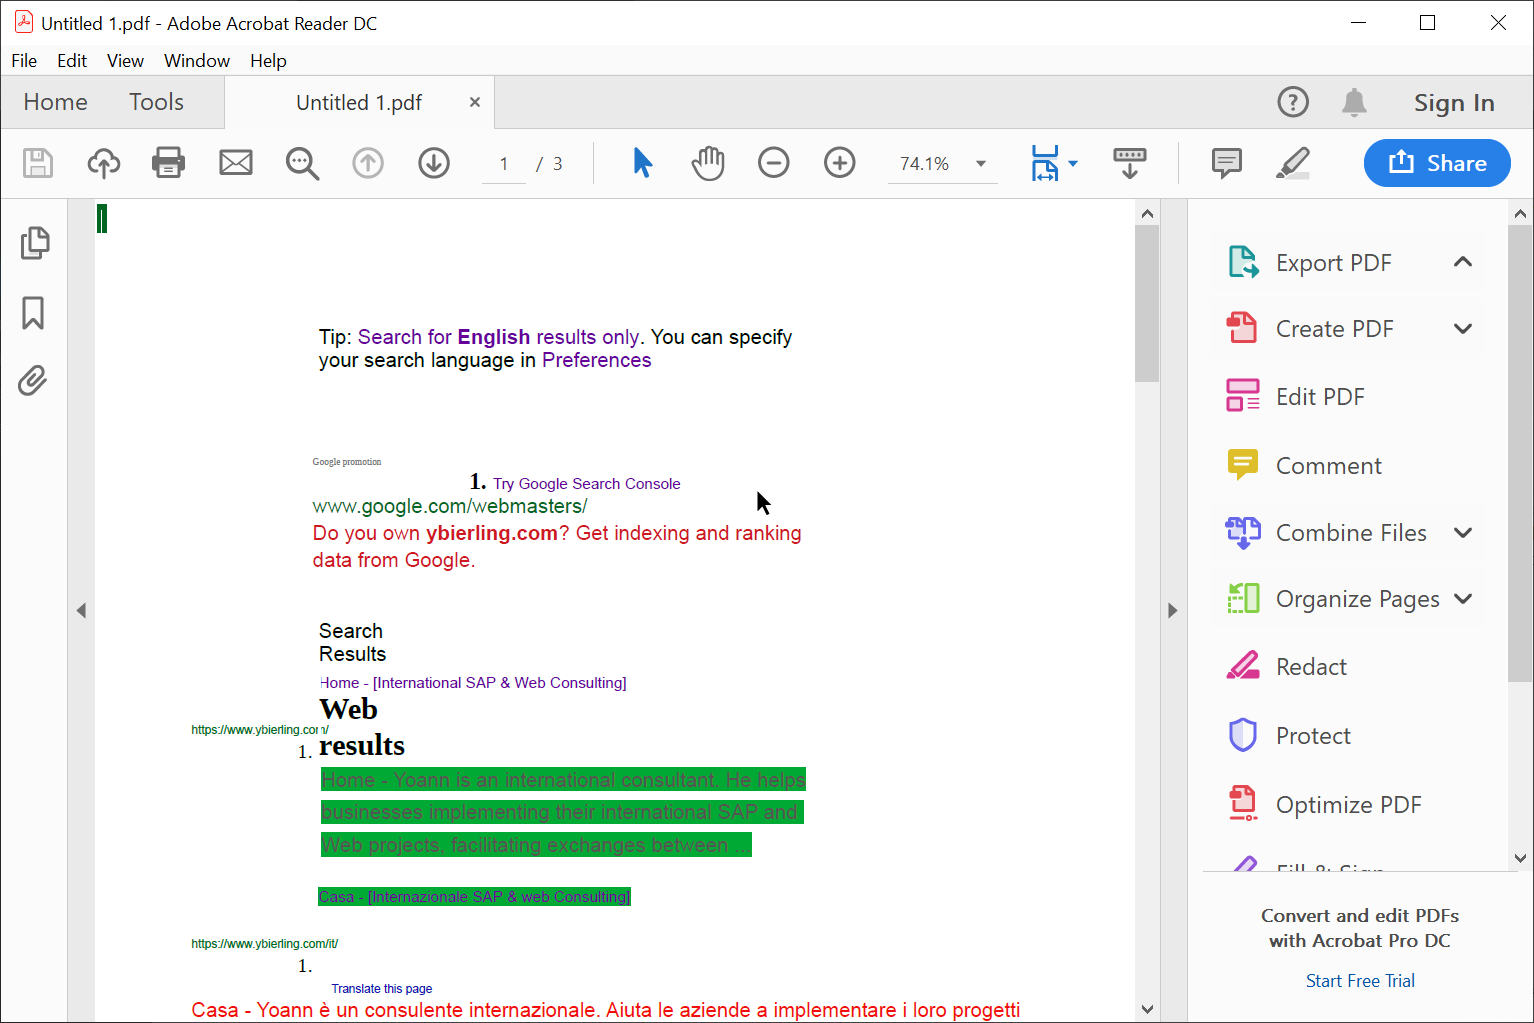Zoom in with plus button
Image resolution: width=1534 pixels, height=1023 pixels.
pos(840,162)
